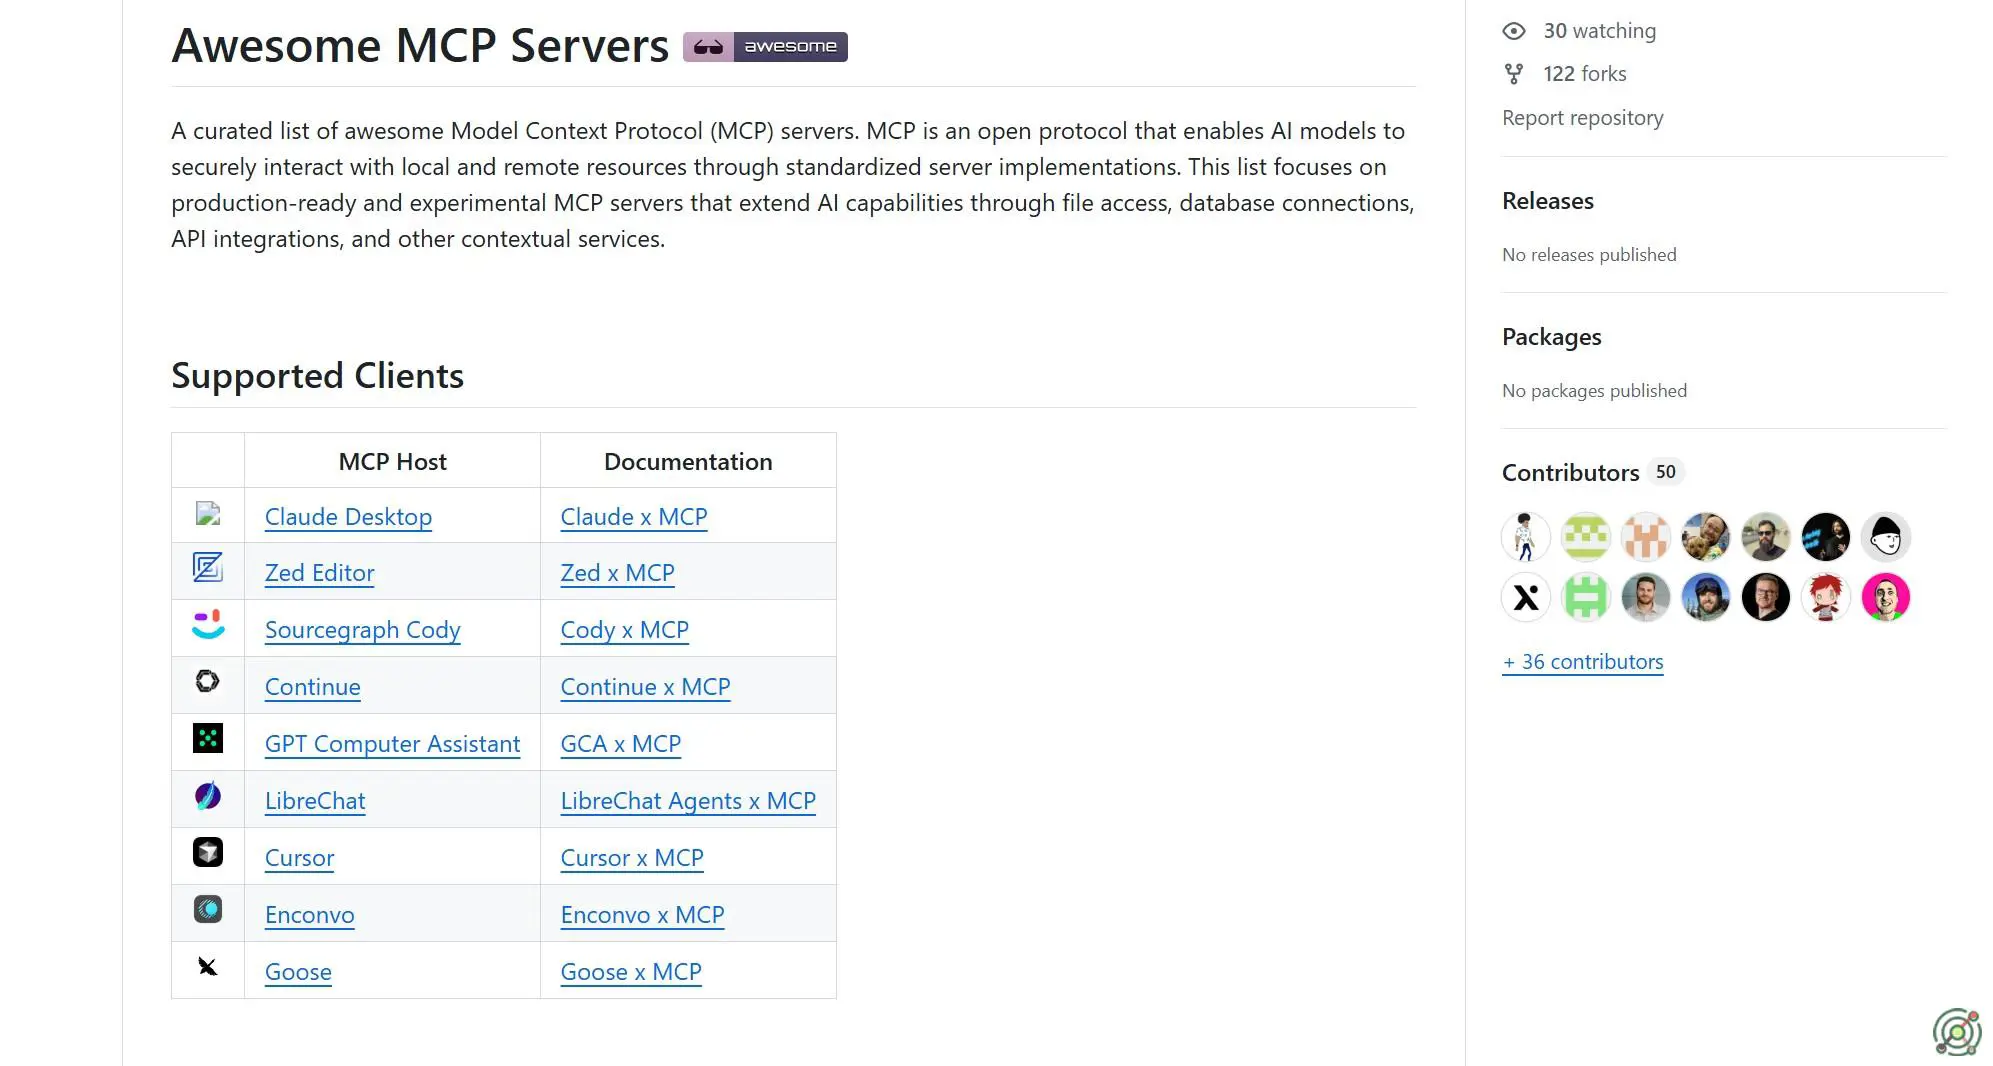
Task: Open GCA x MCP documentation
Action: (x=620, y=744)
